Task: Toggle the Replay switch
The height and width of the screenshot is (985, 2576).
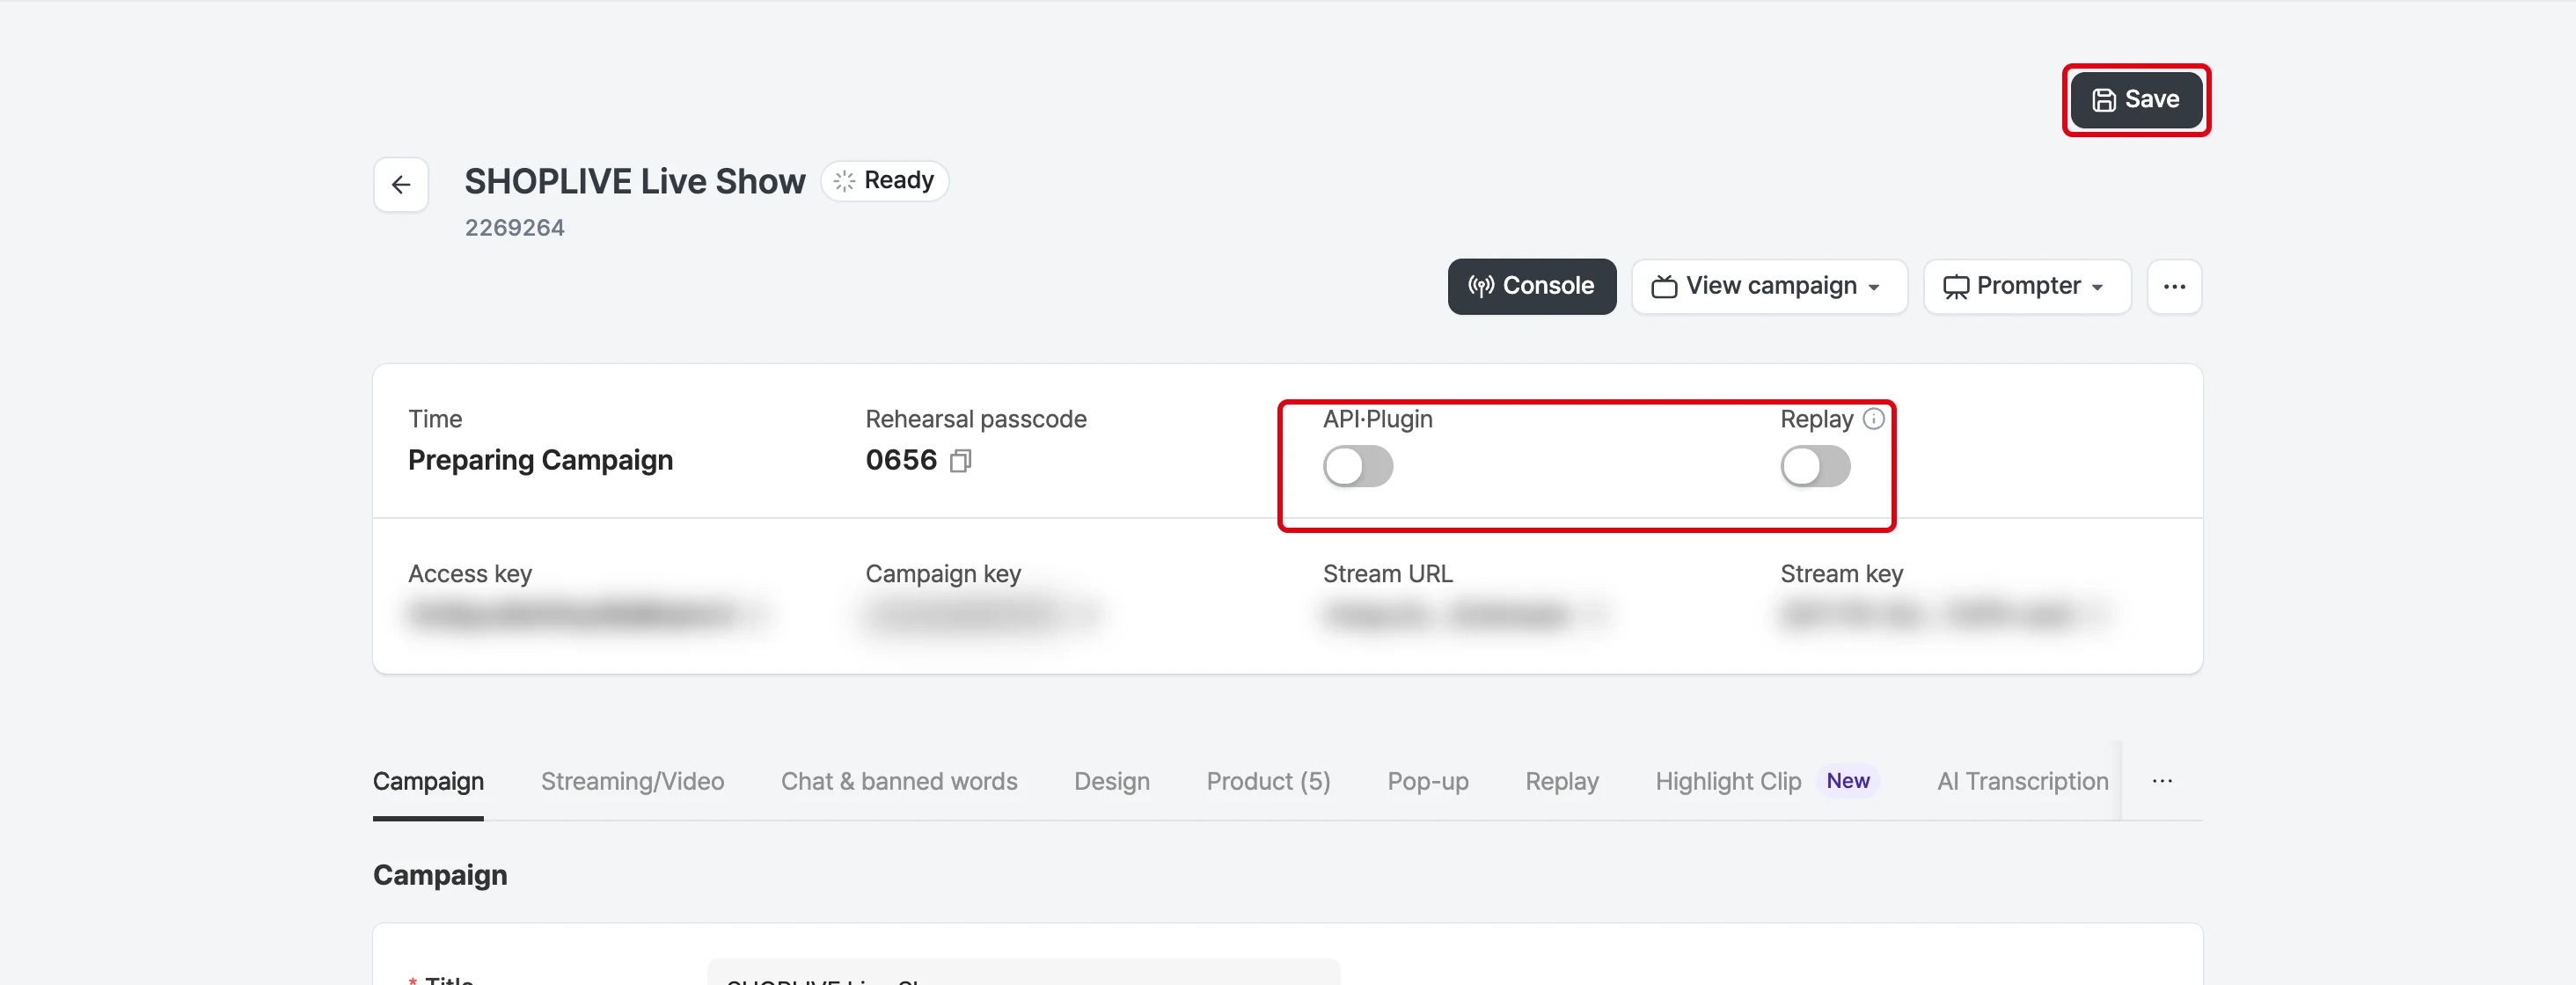Action: [1814, 466]
